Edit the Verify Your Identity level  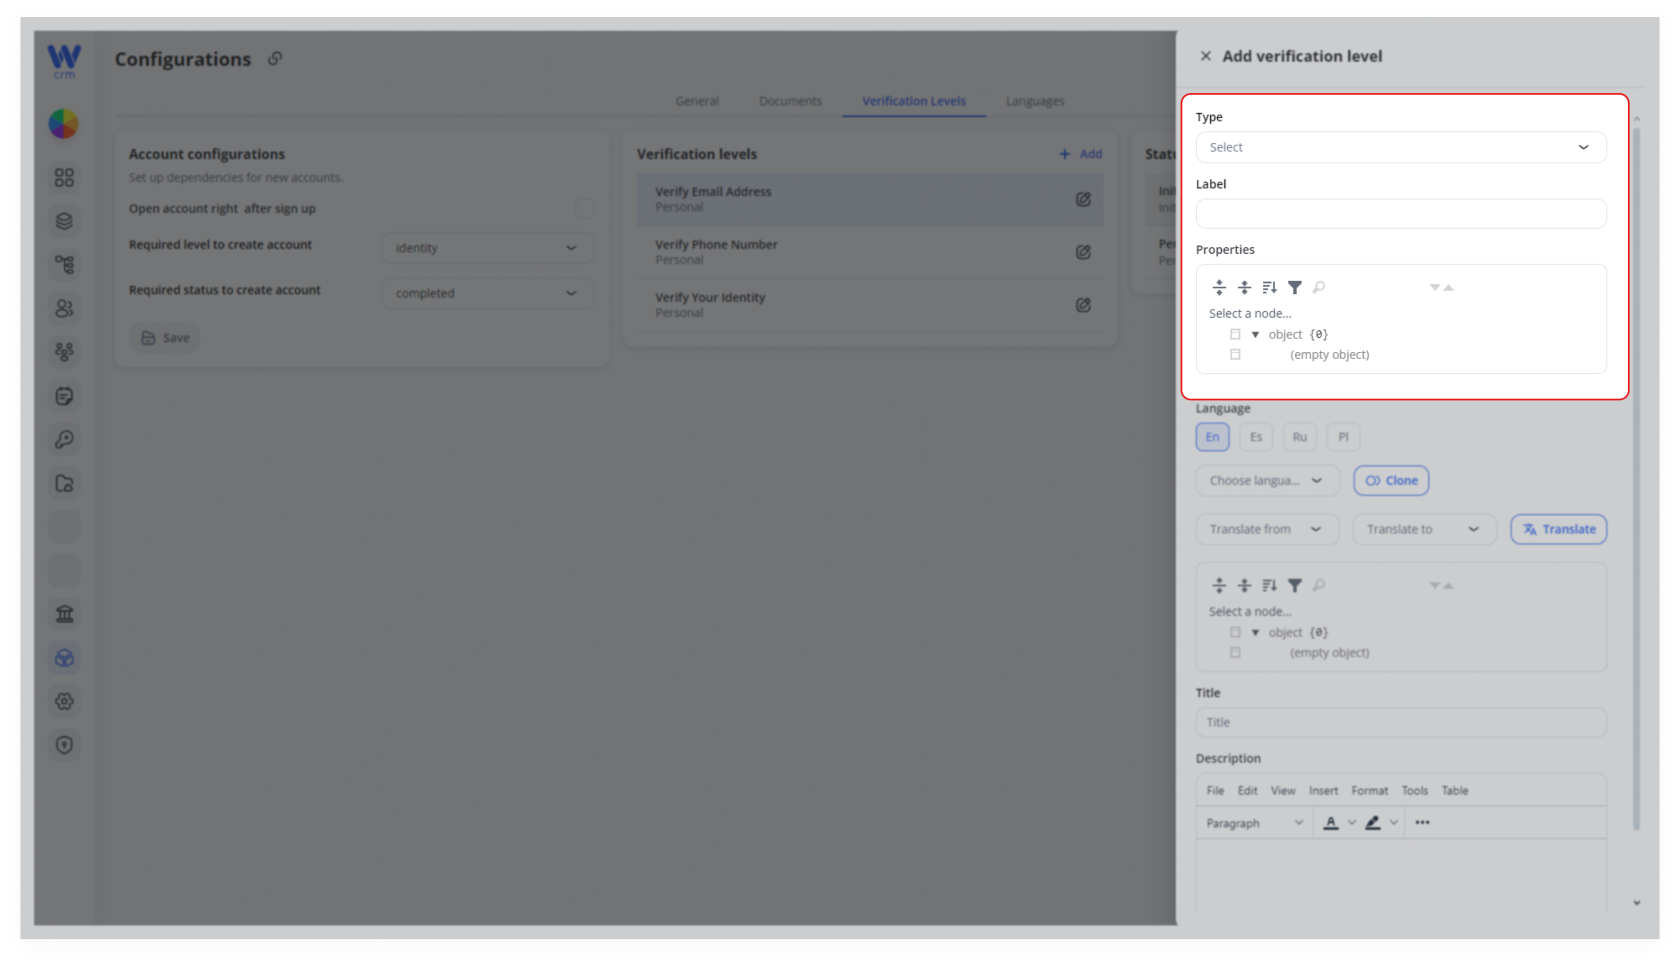pos(1083,305)
